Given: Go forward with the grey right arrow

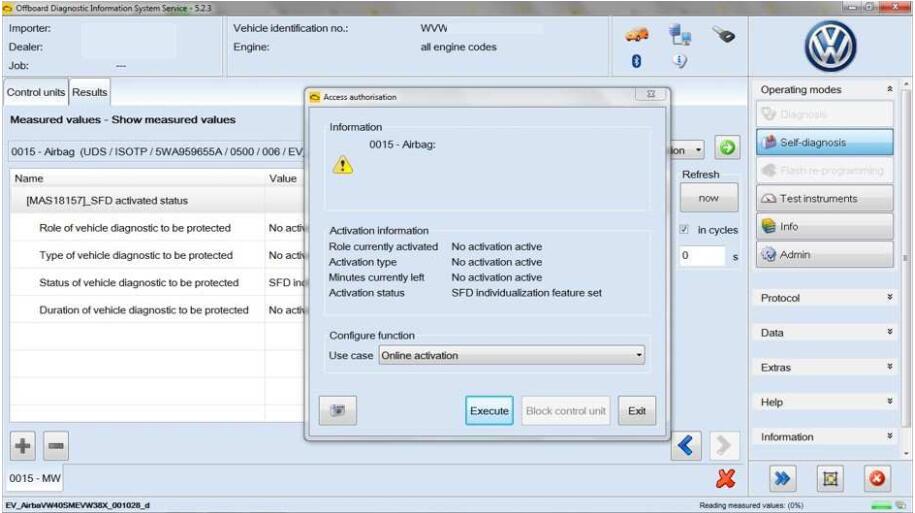Looking at the screenshot, I should coord(724,446).
